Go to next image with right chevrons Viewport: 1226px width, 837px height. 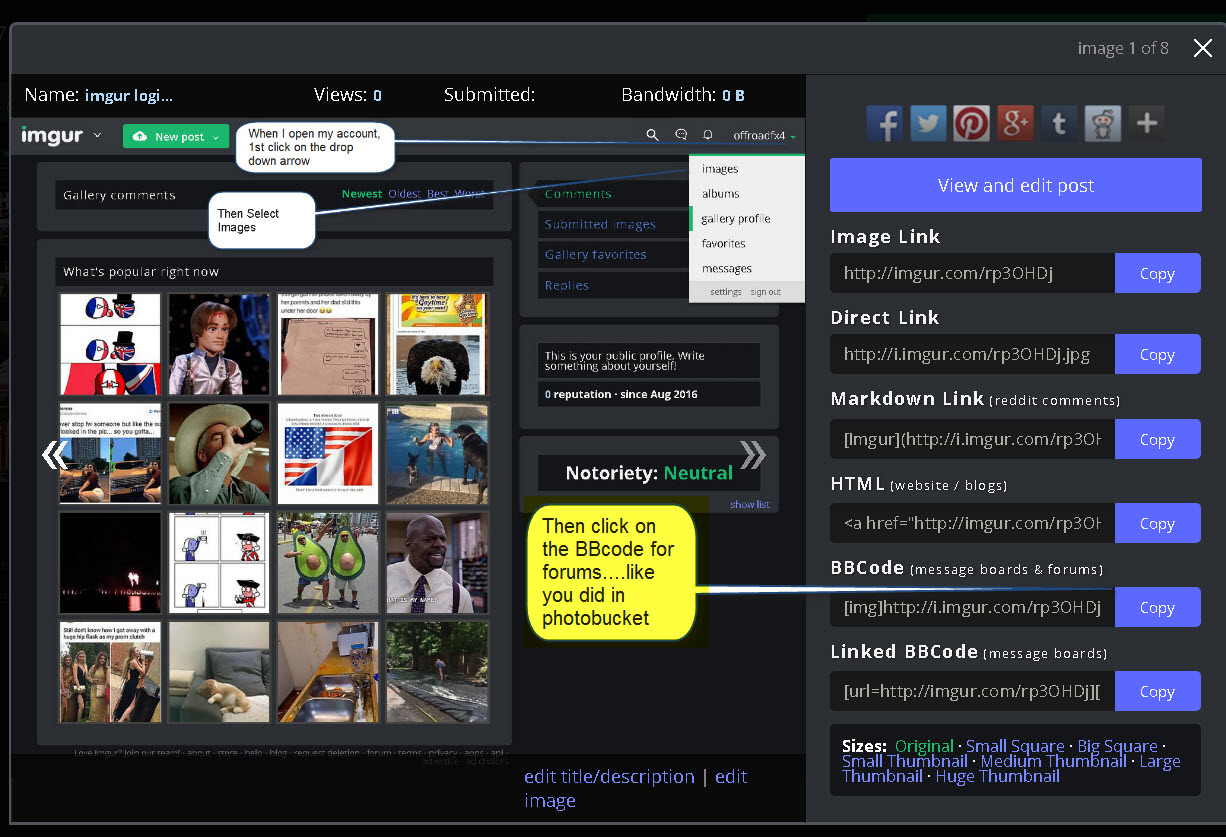coord(753,455)
